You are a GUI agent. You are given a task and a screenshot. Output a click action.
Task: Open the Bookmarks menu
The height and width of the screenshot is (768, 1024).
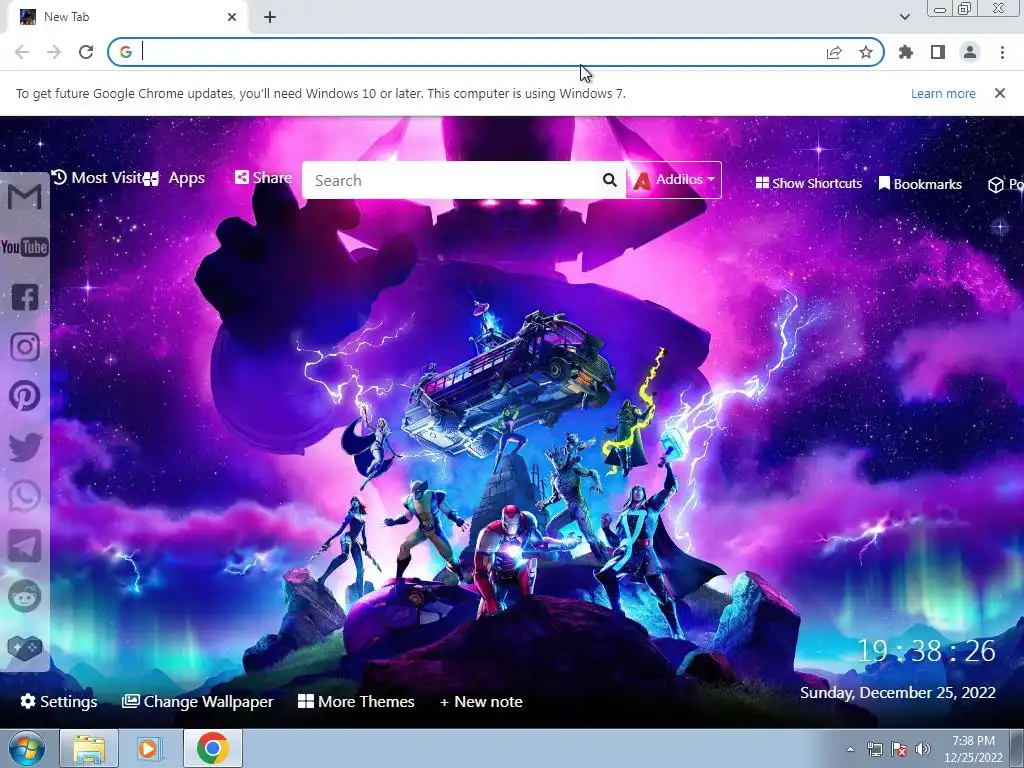[920, 184]
